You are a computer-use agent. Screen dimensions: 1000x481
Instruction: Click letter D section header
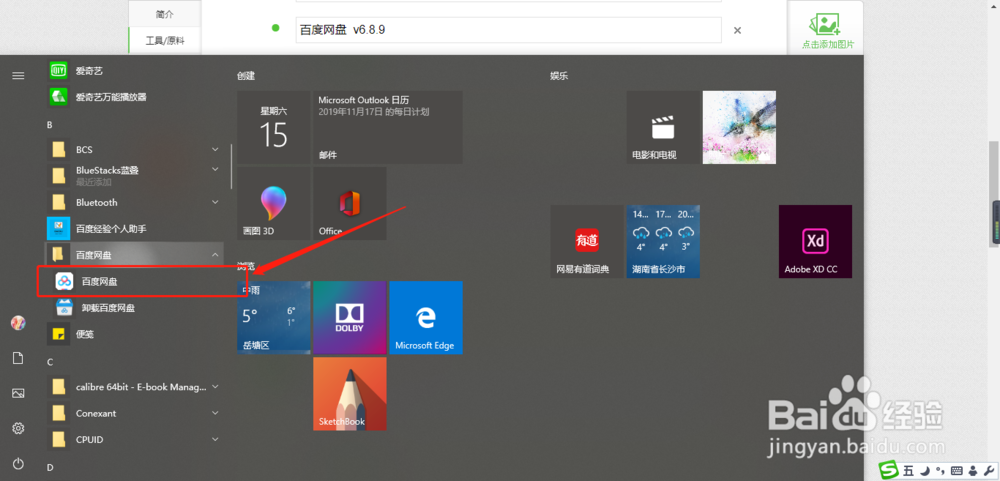coord(50,468)
